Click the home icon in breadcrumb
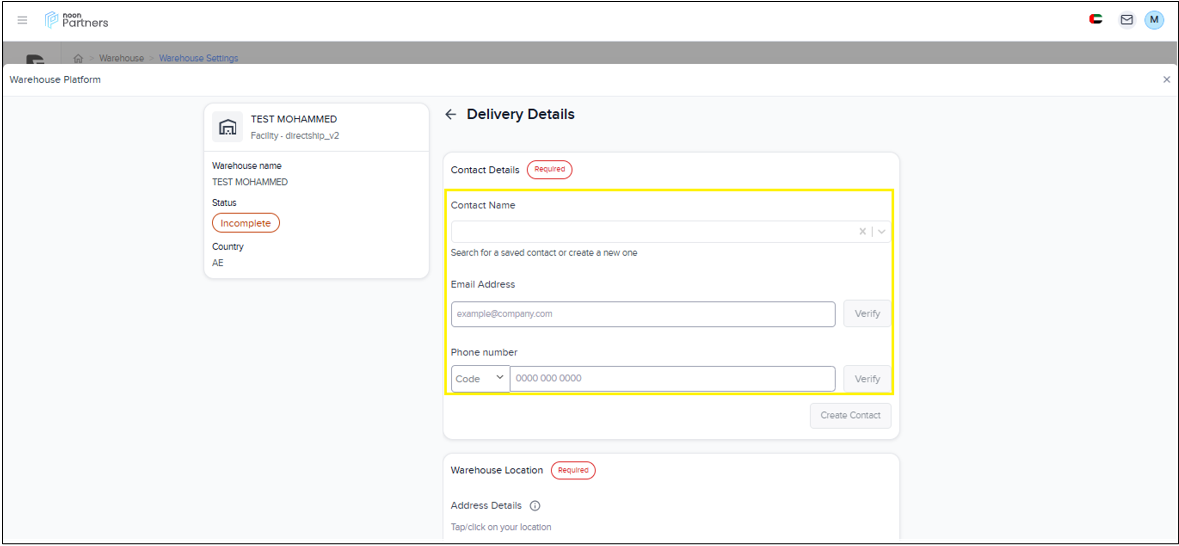Screen dimensions: 1179x546 (78, 58)
